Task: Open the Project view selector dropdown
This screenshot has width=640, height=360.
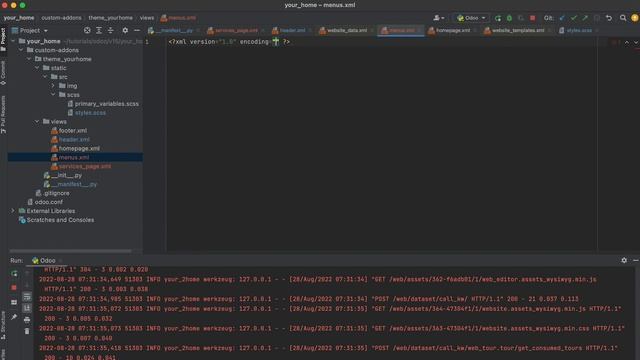Action: coord(30,31)
